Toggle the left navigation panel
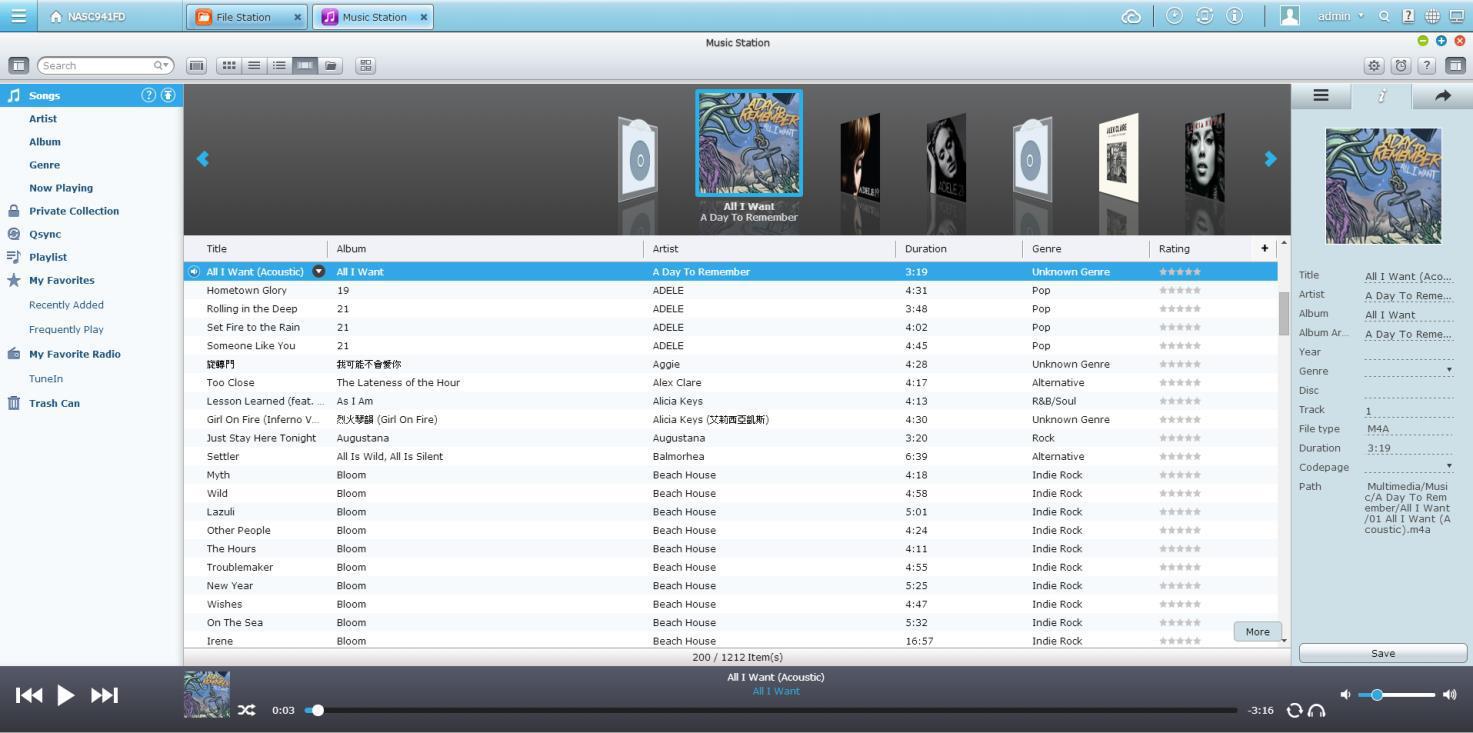This screenshot has height=733, width=1473. (18, 65)
